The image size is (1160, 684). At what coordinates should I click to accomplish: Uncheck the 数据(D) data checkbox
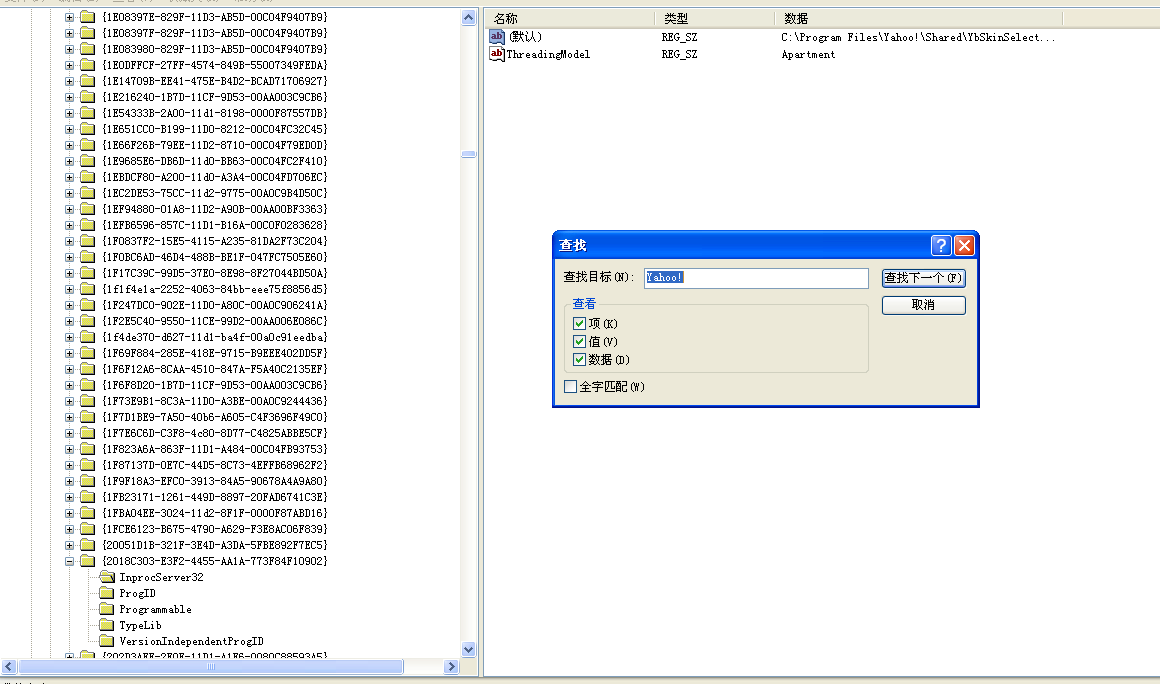(x=579, y=360)
